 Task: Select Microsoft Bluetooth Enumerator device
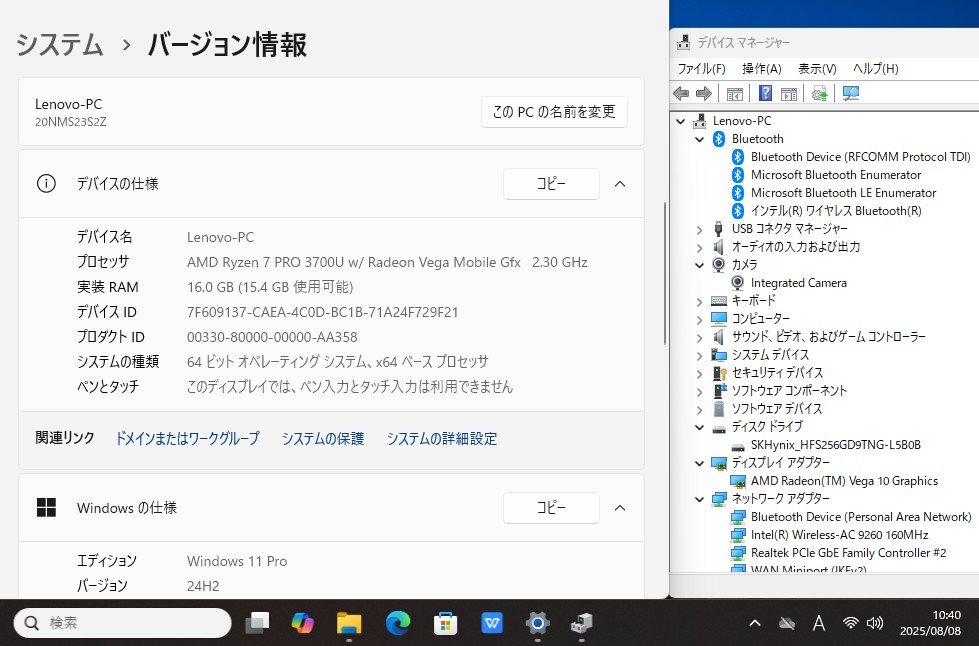[835, 175]
